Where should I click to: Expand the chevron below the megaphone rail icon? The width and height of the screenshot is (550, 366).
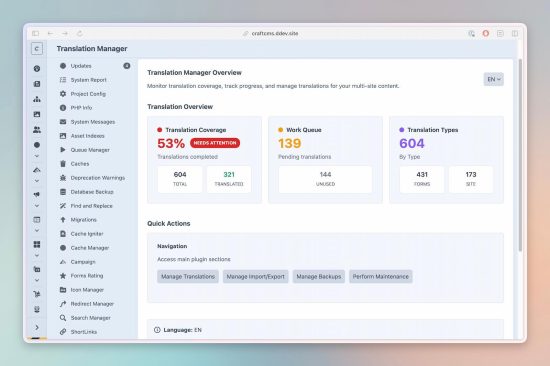pyautogui.click(x=37, y=206)
